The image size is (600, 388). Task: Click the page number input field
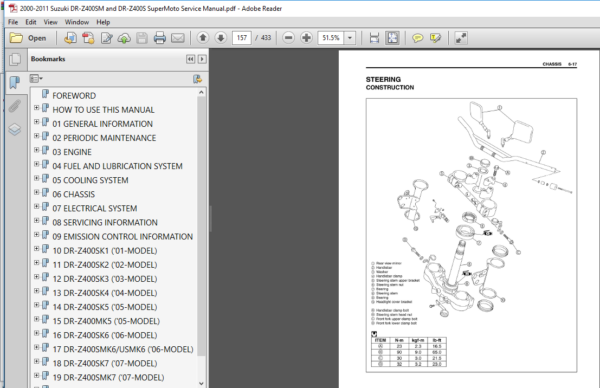[242, 37]
